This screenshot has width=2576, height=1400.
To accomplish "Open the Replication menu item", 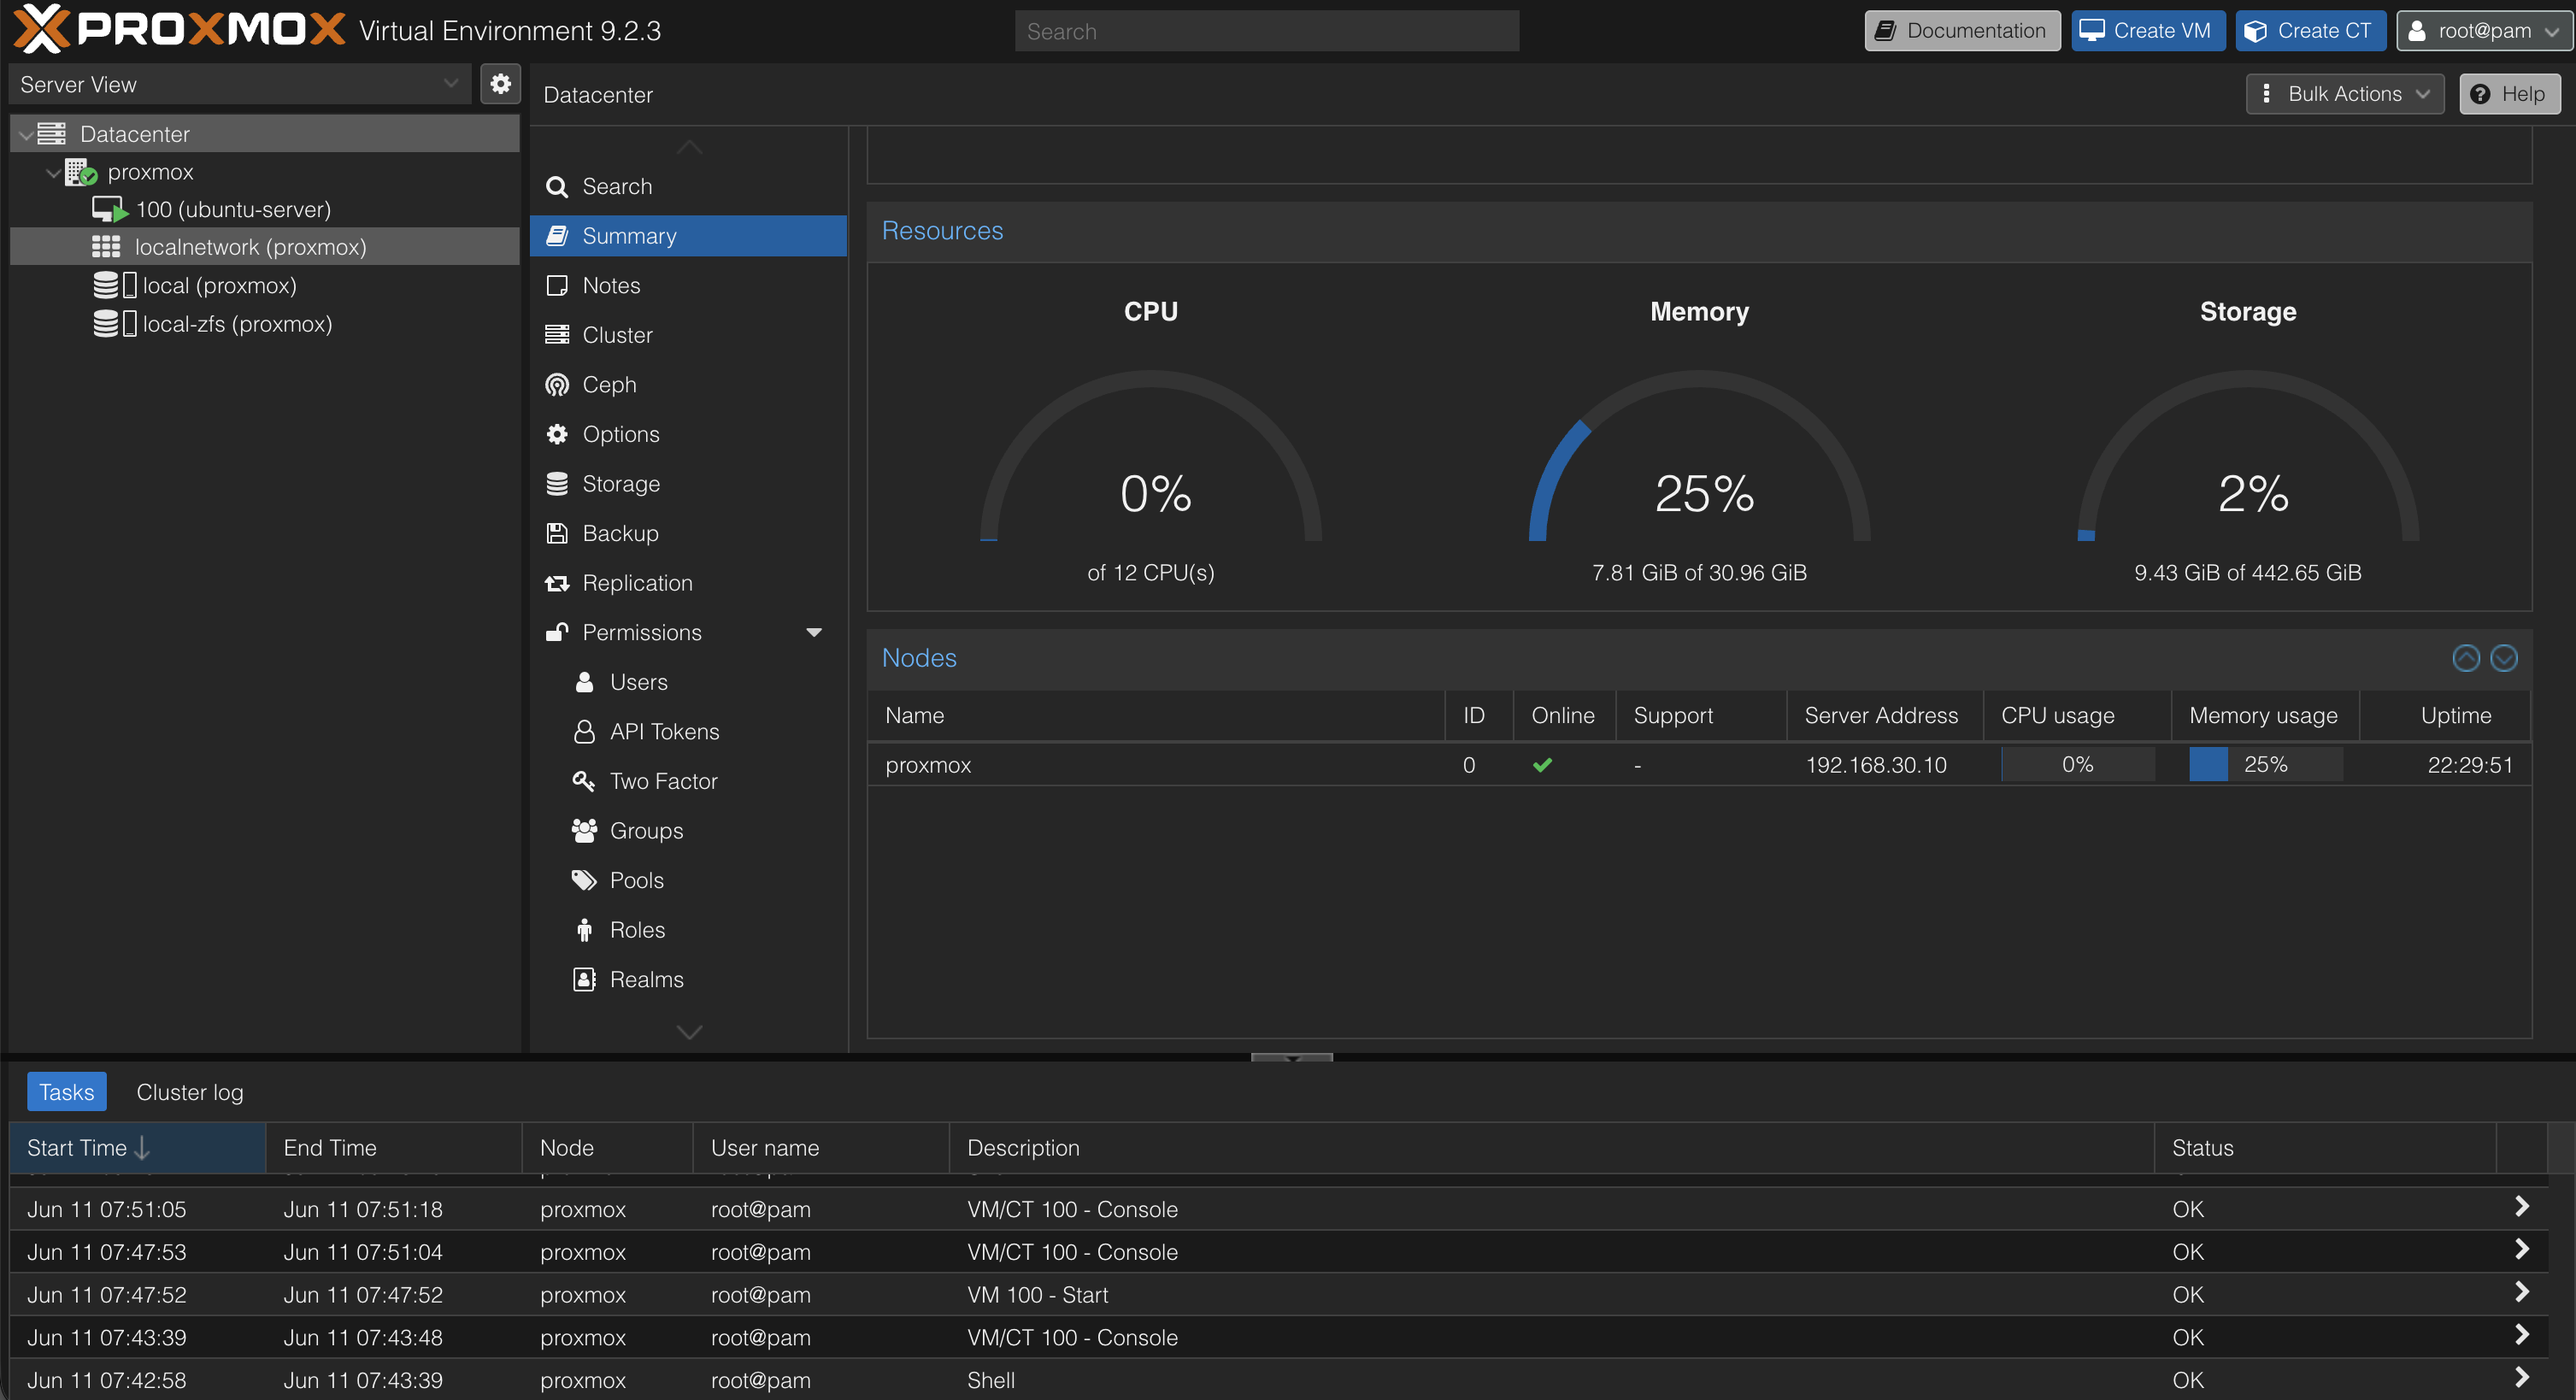I will (x=688, y=583).
